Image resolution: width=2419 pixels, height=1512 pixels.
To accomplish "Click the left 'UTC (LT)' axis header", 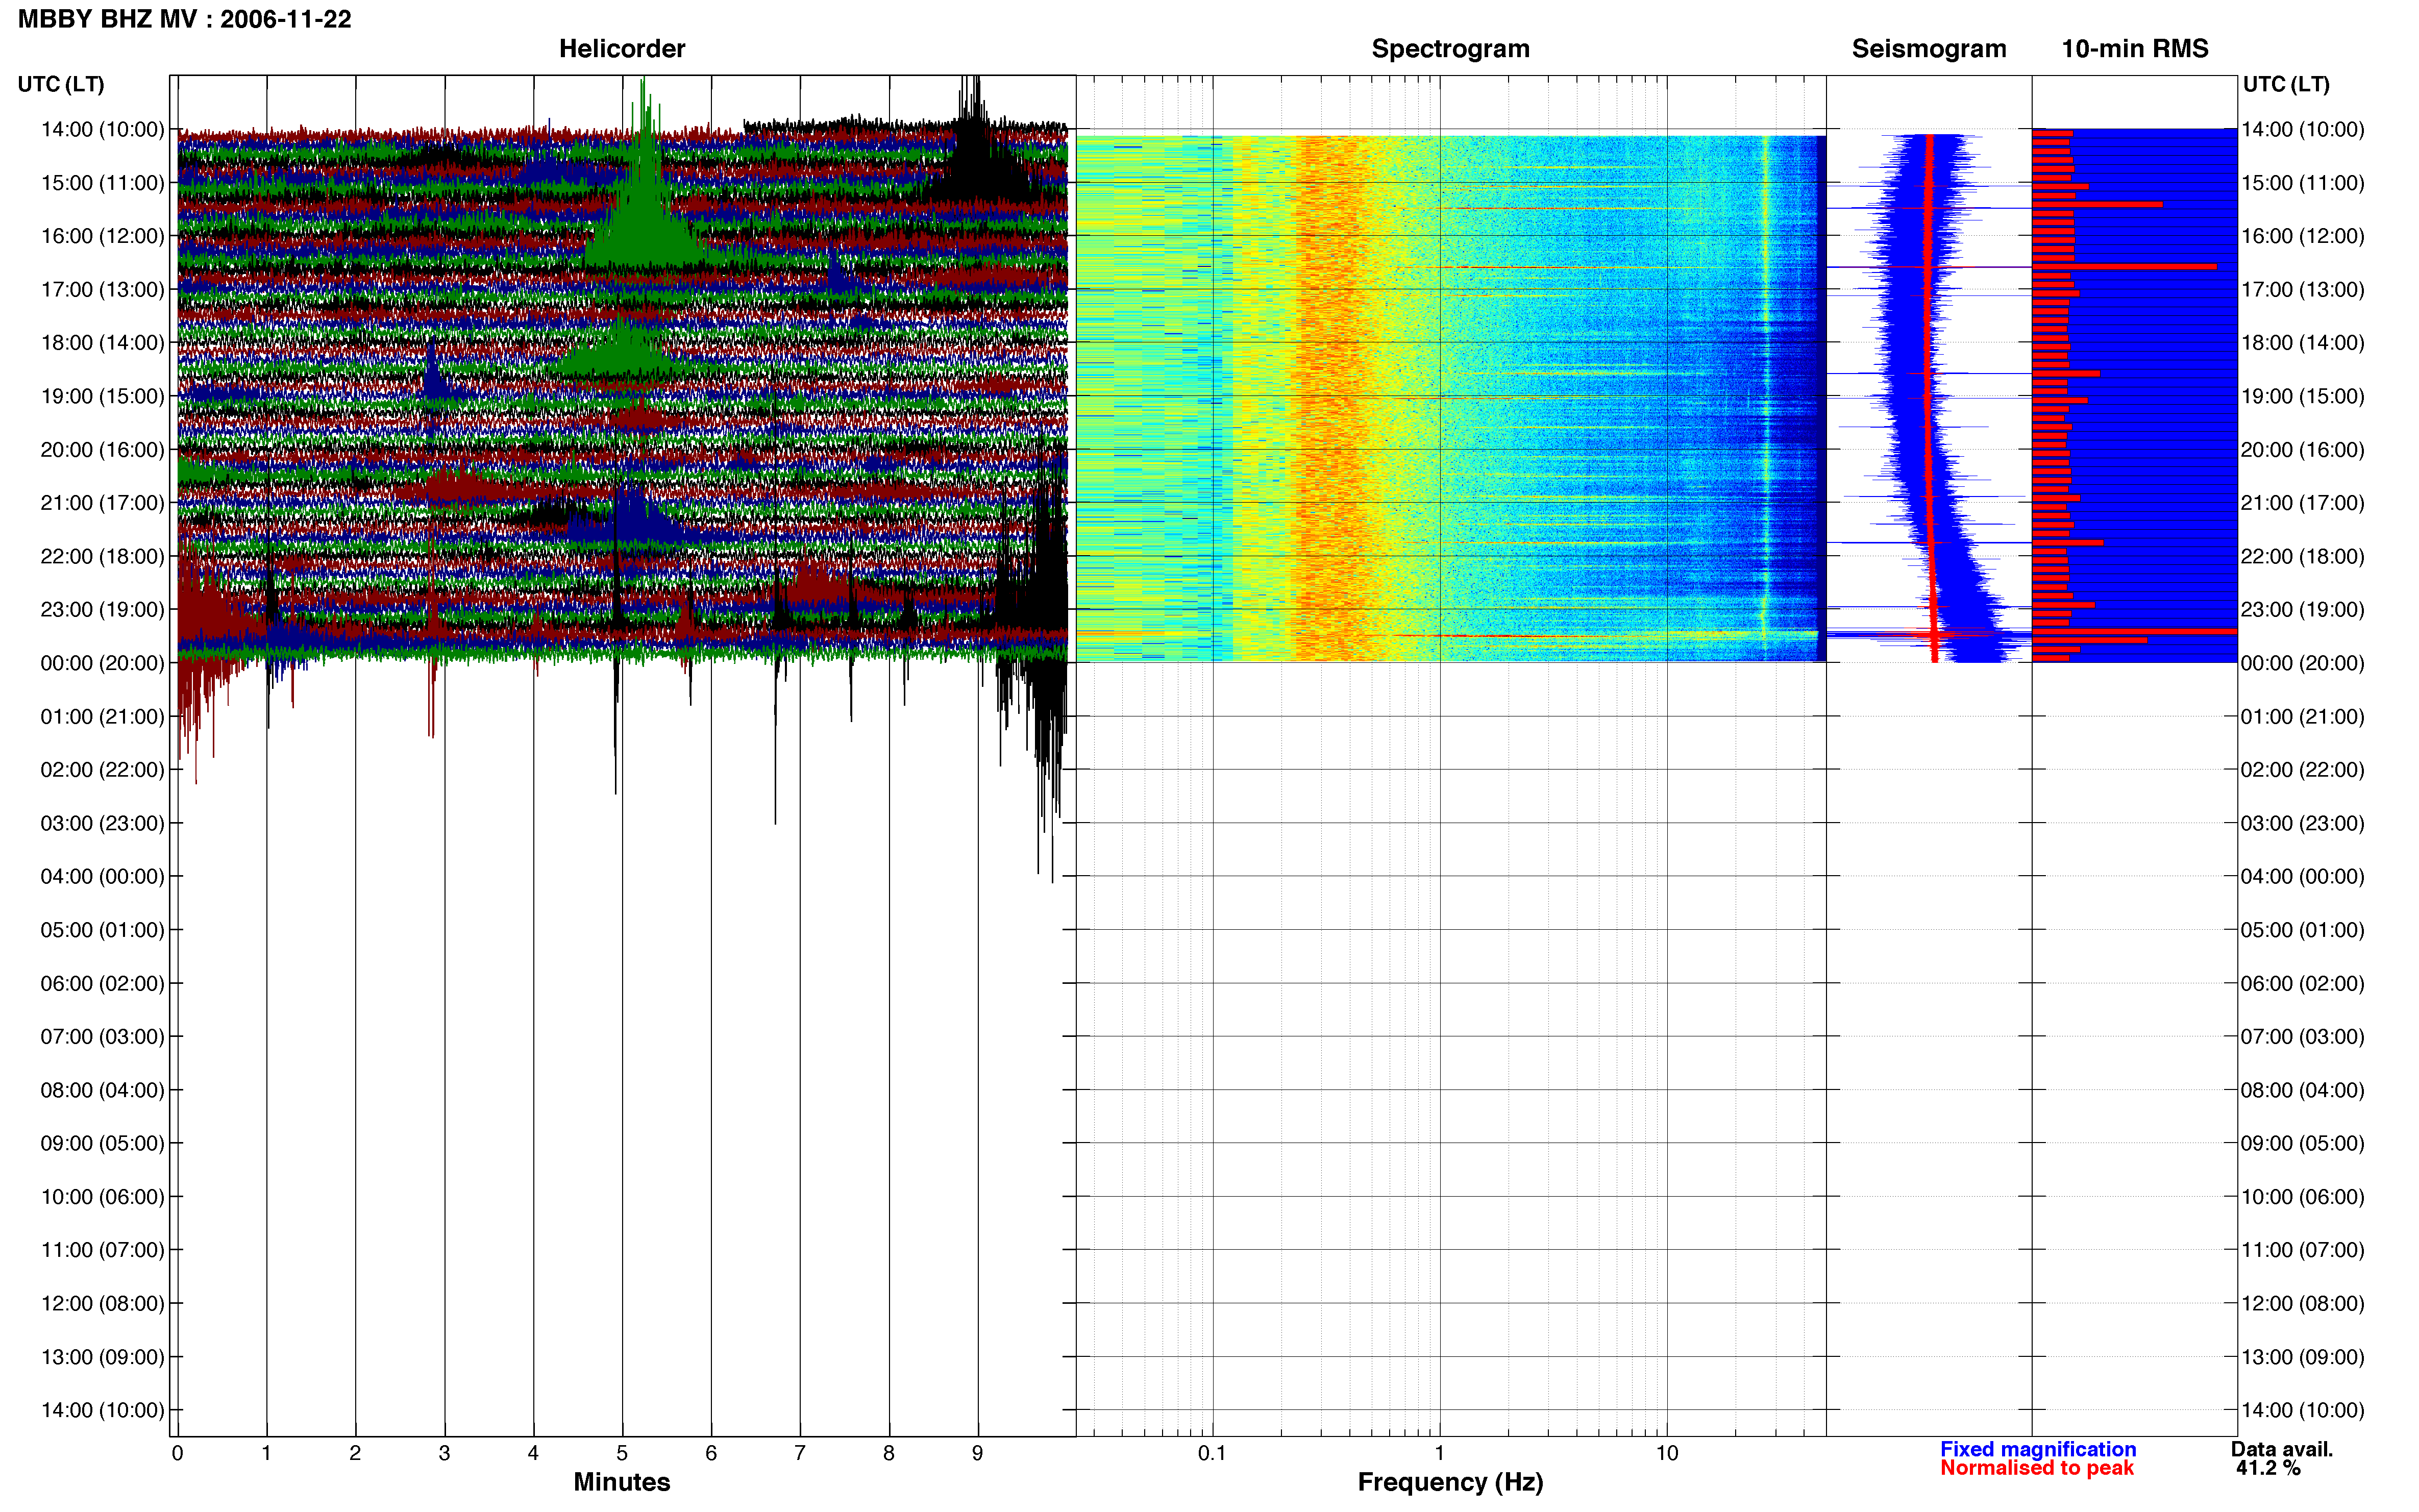I will pyautogui.click(x=61, y=84).
